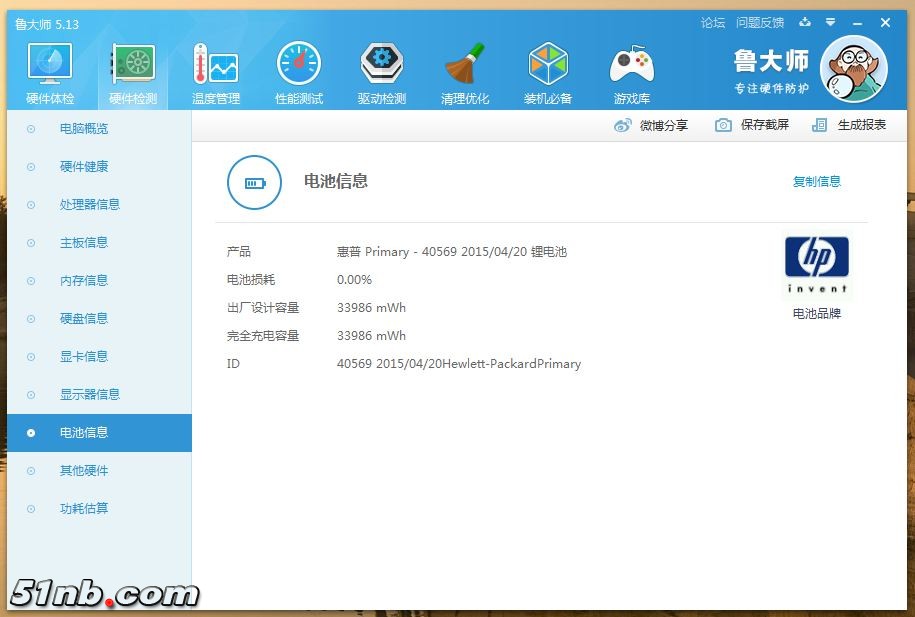The image size is (915, 617).
Task: Click the 复制信息 copy info link
Action: [816, 181]
